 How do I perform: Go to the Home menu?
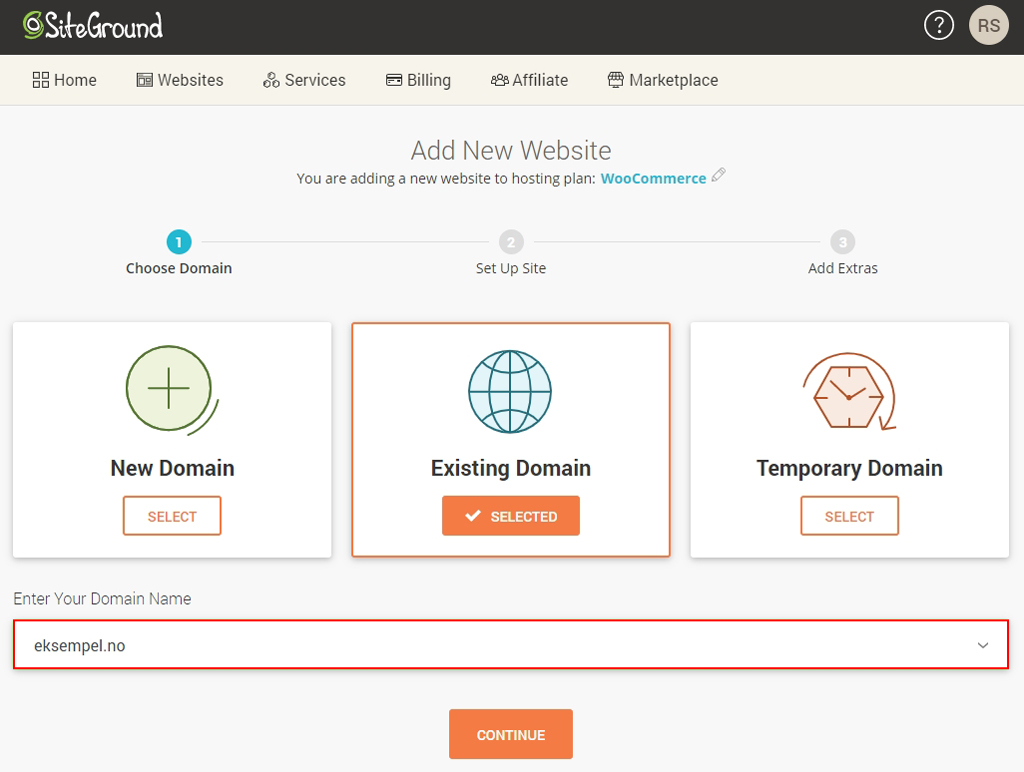(65, 80)
